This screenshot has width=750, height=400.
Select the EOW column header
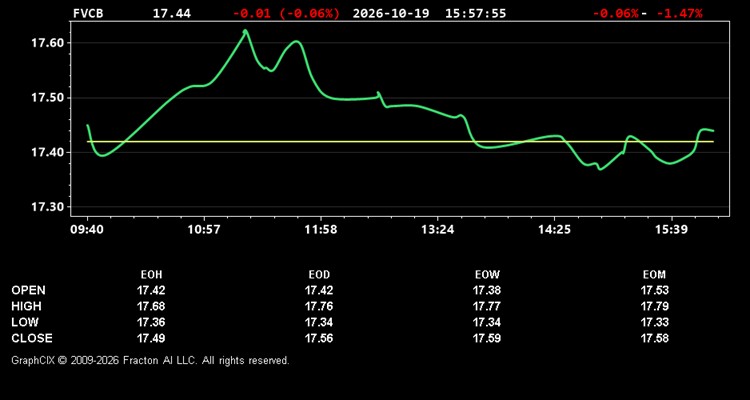(x=487, y=275)
